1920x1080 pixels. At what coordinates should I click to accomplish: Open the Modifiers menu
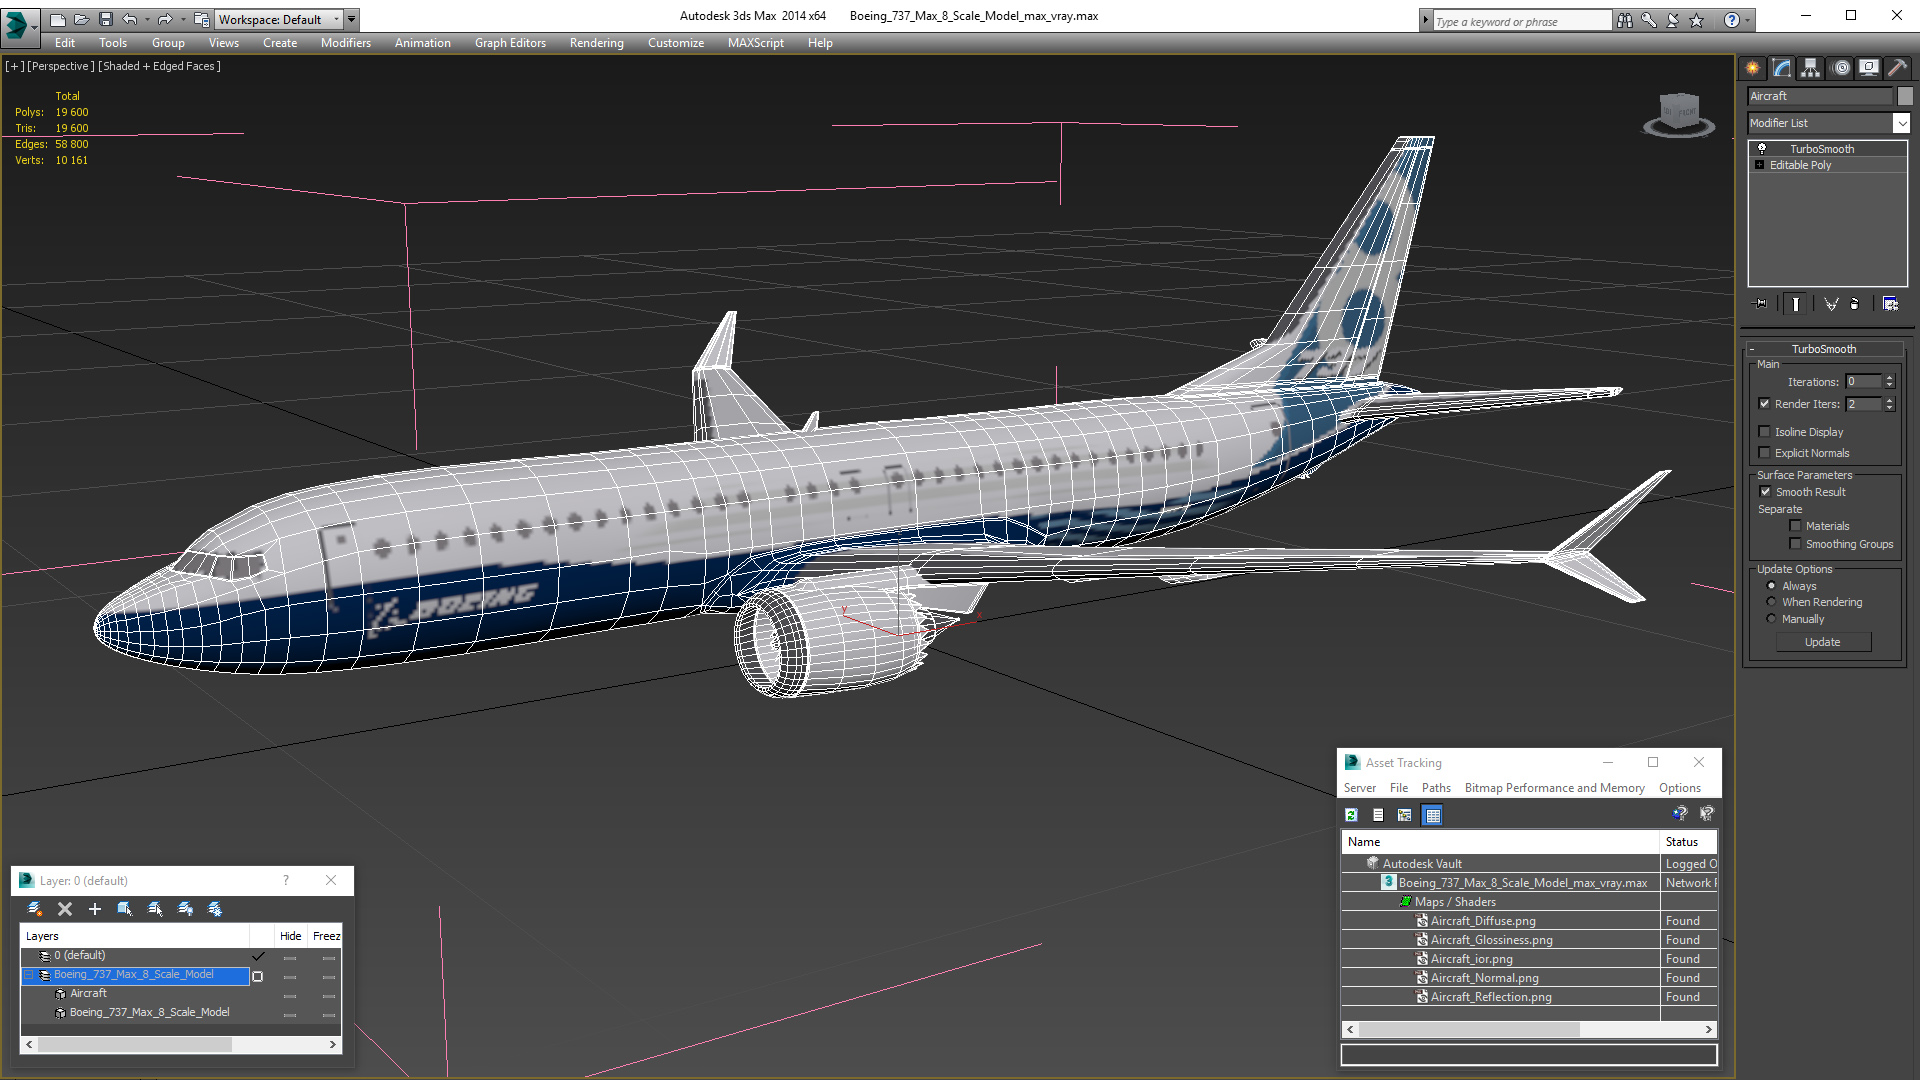point(346,43)
